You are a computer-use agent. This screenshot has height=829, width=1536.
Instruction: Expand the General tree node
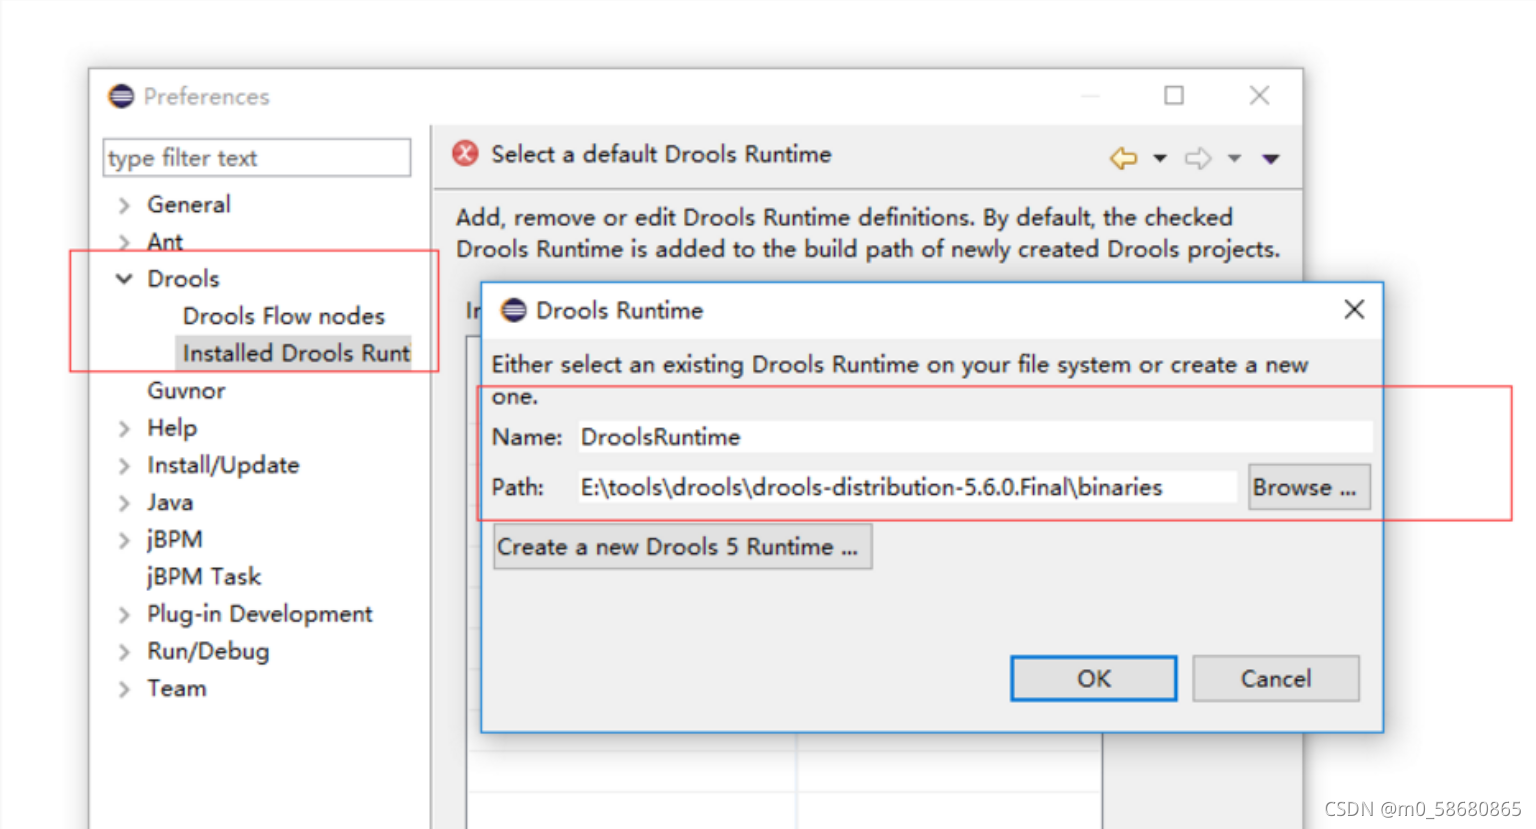point(124,205)
